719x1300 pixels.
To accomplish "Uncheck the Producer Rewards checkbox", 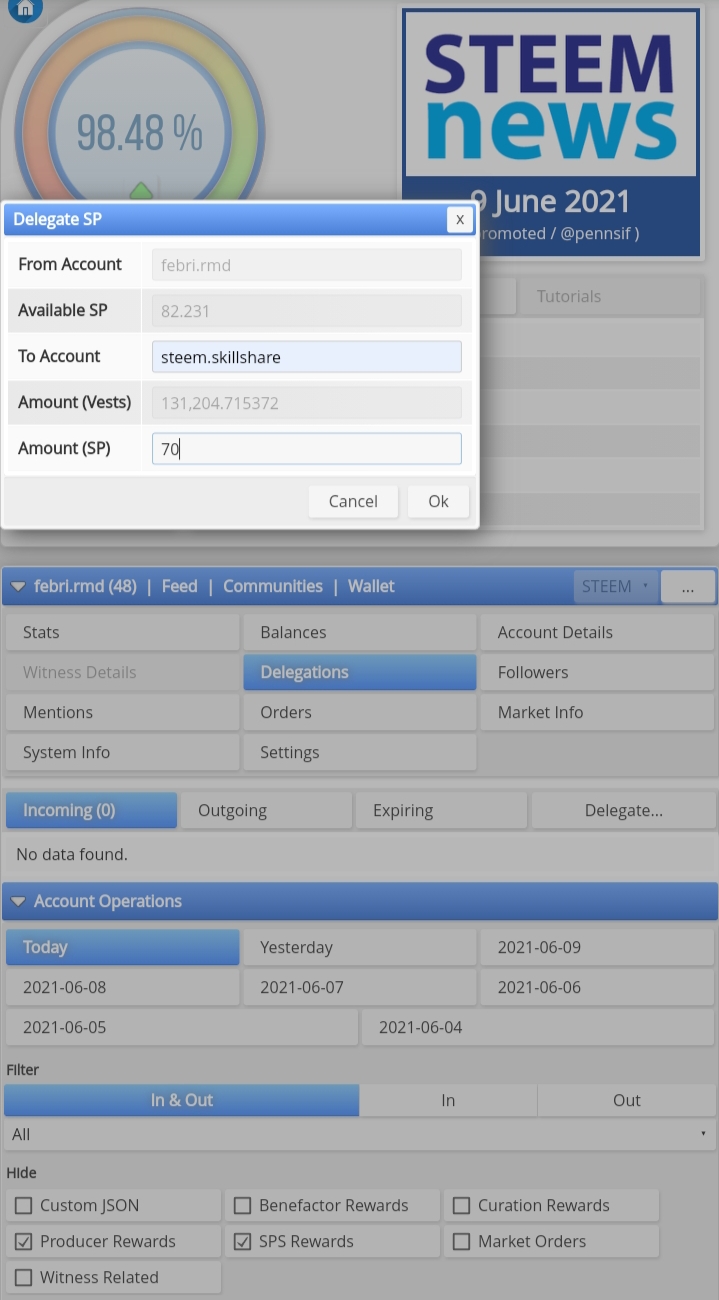I will 24,1242.
